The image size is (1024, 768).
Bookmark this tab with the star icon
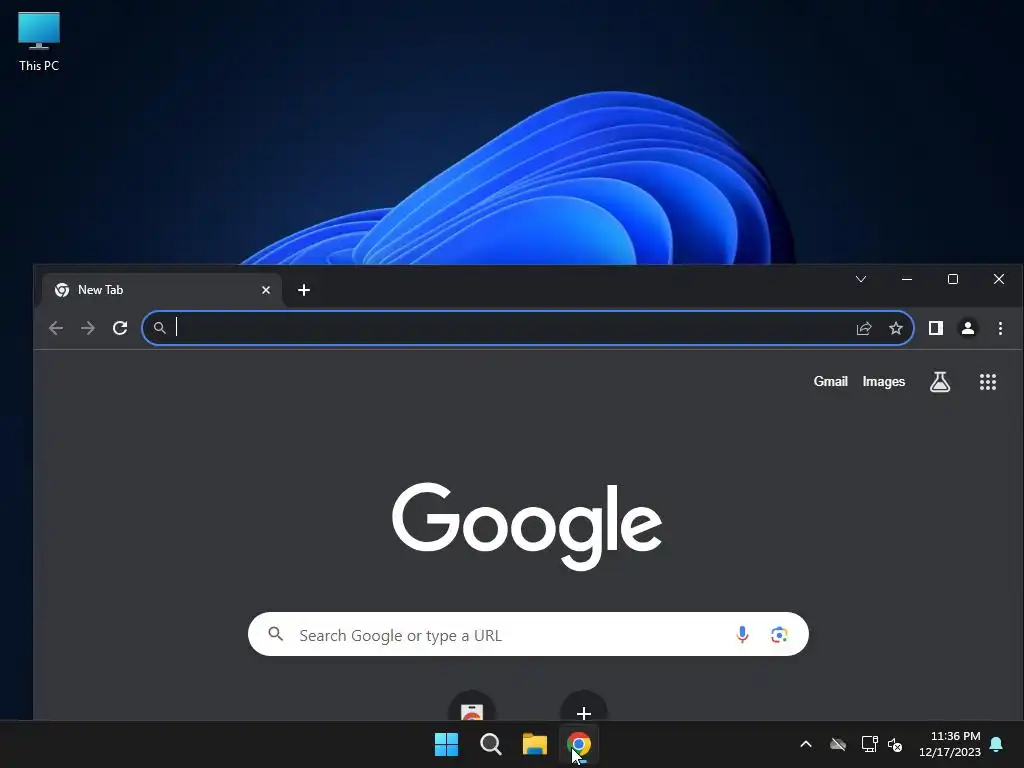896,328
